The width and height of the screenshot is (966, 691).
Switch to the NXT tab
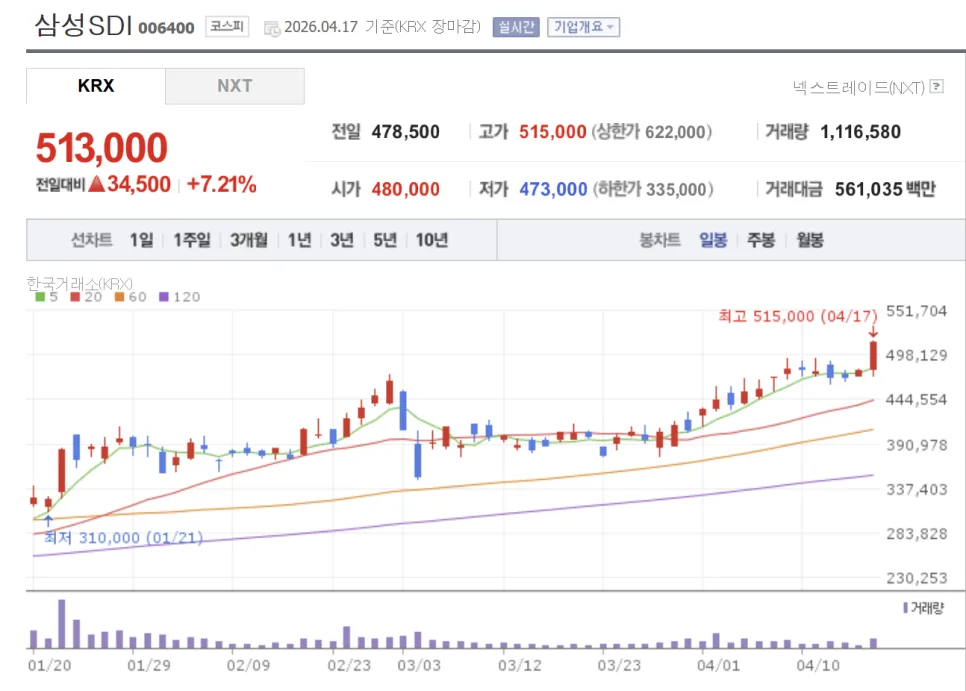tap(235, 86)
